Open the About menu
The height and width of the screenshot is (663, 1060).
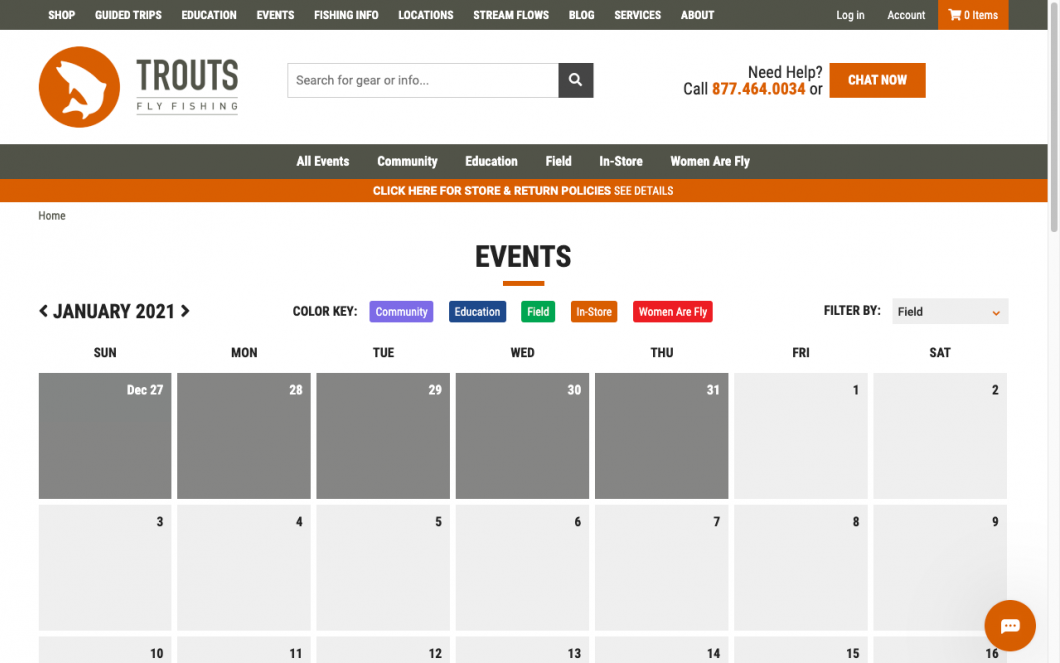pos(697,15)
